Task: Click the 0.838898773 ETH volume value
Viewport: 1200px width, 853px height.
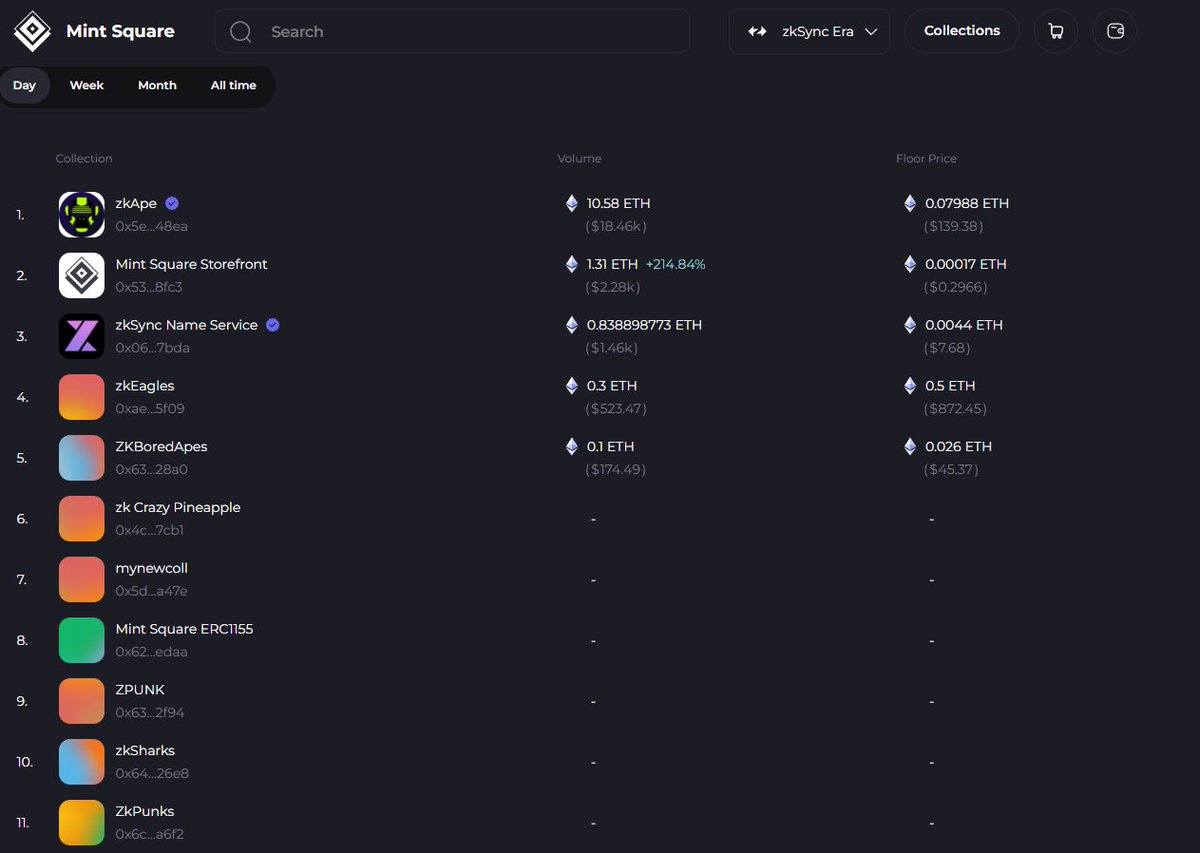Action: [644, 325]
